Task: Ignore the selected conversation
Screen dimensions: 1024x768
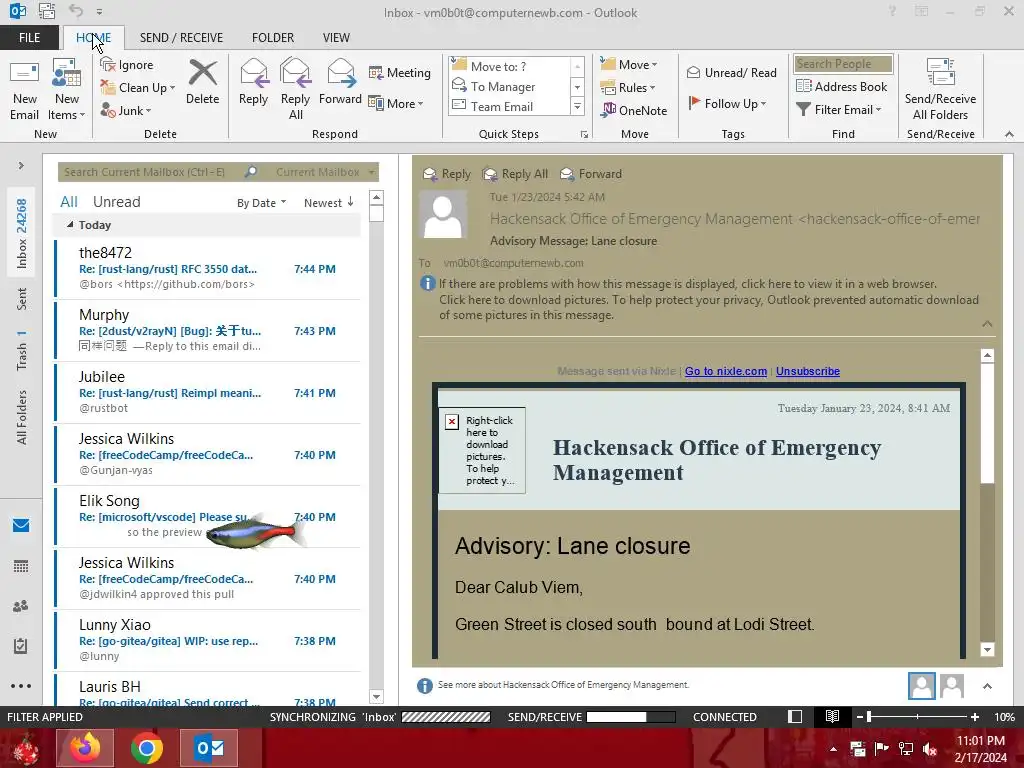Action: pyautogui.click(x=127, y=65)
